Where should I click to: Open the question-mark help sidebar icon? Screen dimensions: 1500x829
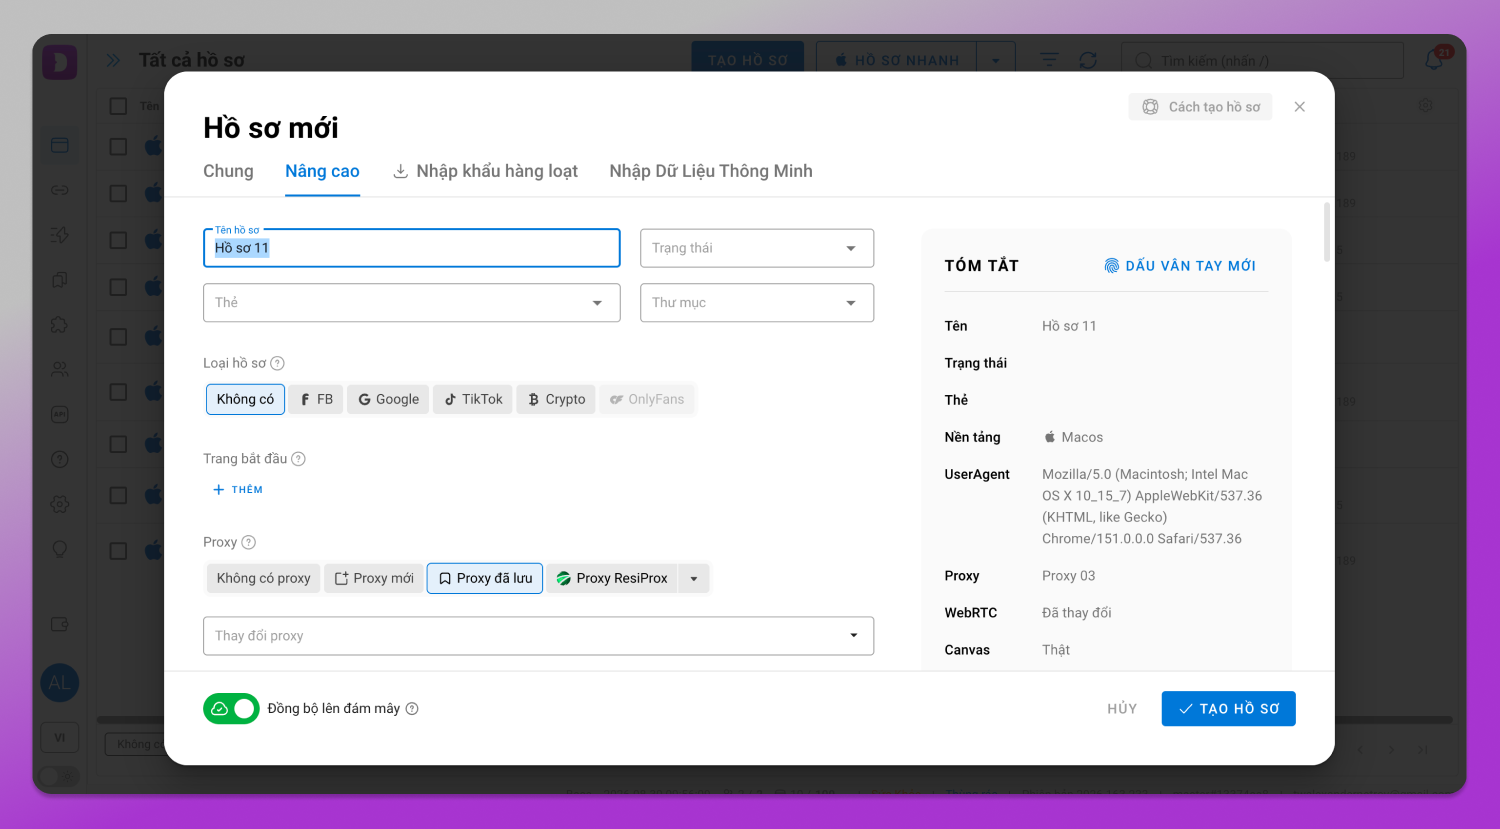60,459
